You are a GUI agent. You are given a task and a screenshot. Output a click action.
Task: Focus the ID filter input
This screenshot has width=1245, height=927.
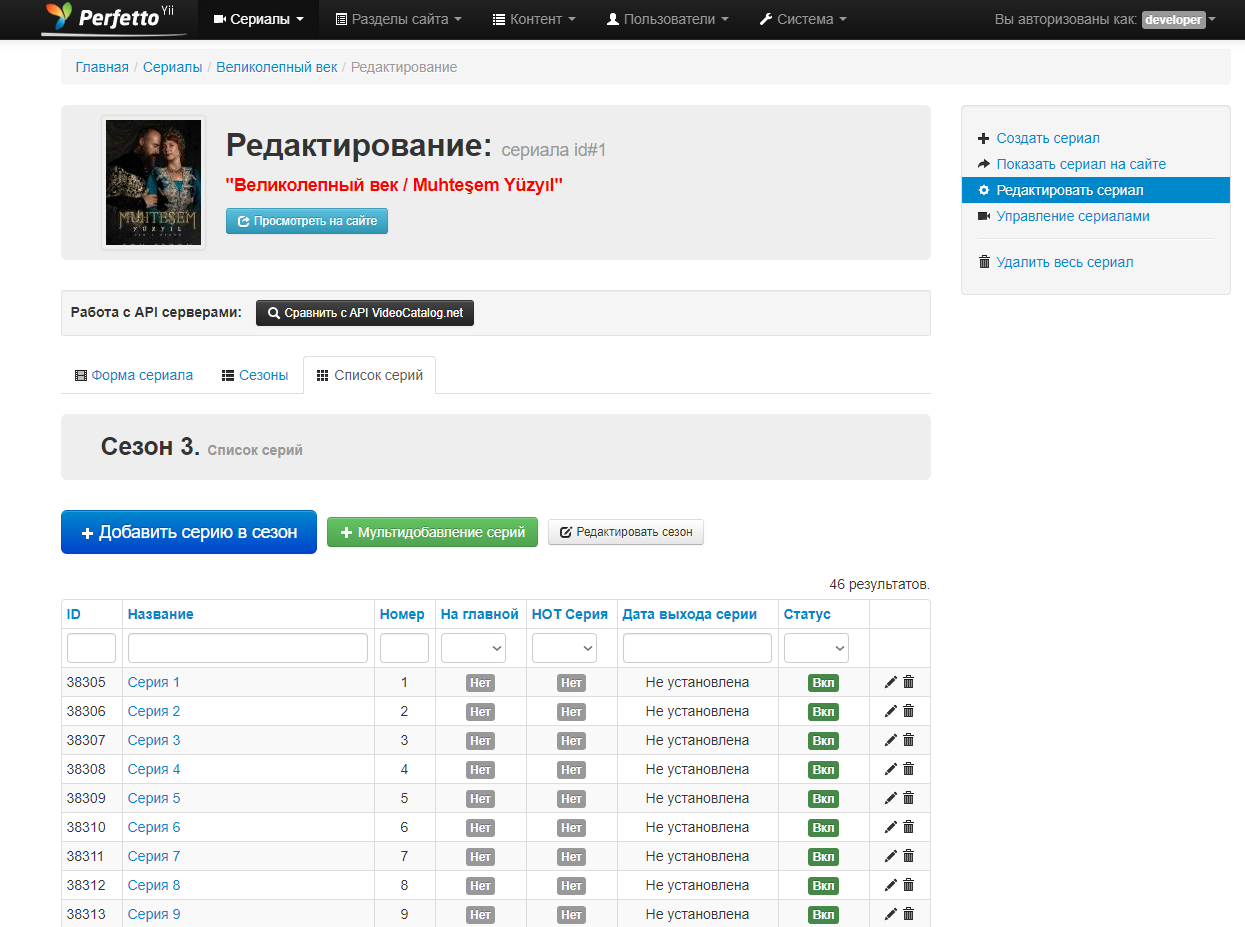point(92,648)
